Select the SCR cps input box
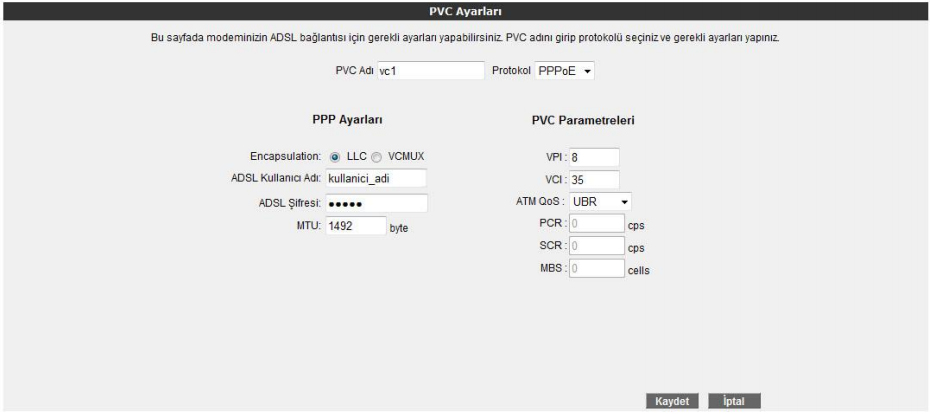The height and width of the screenshot is (414, 930). 595,246
